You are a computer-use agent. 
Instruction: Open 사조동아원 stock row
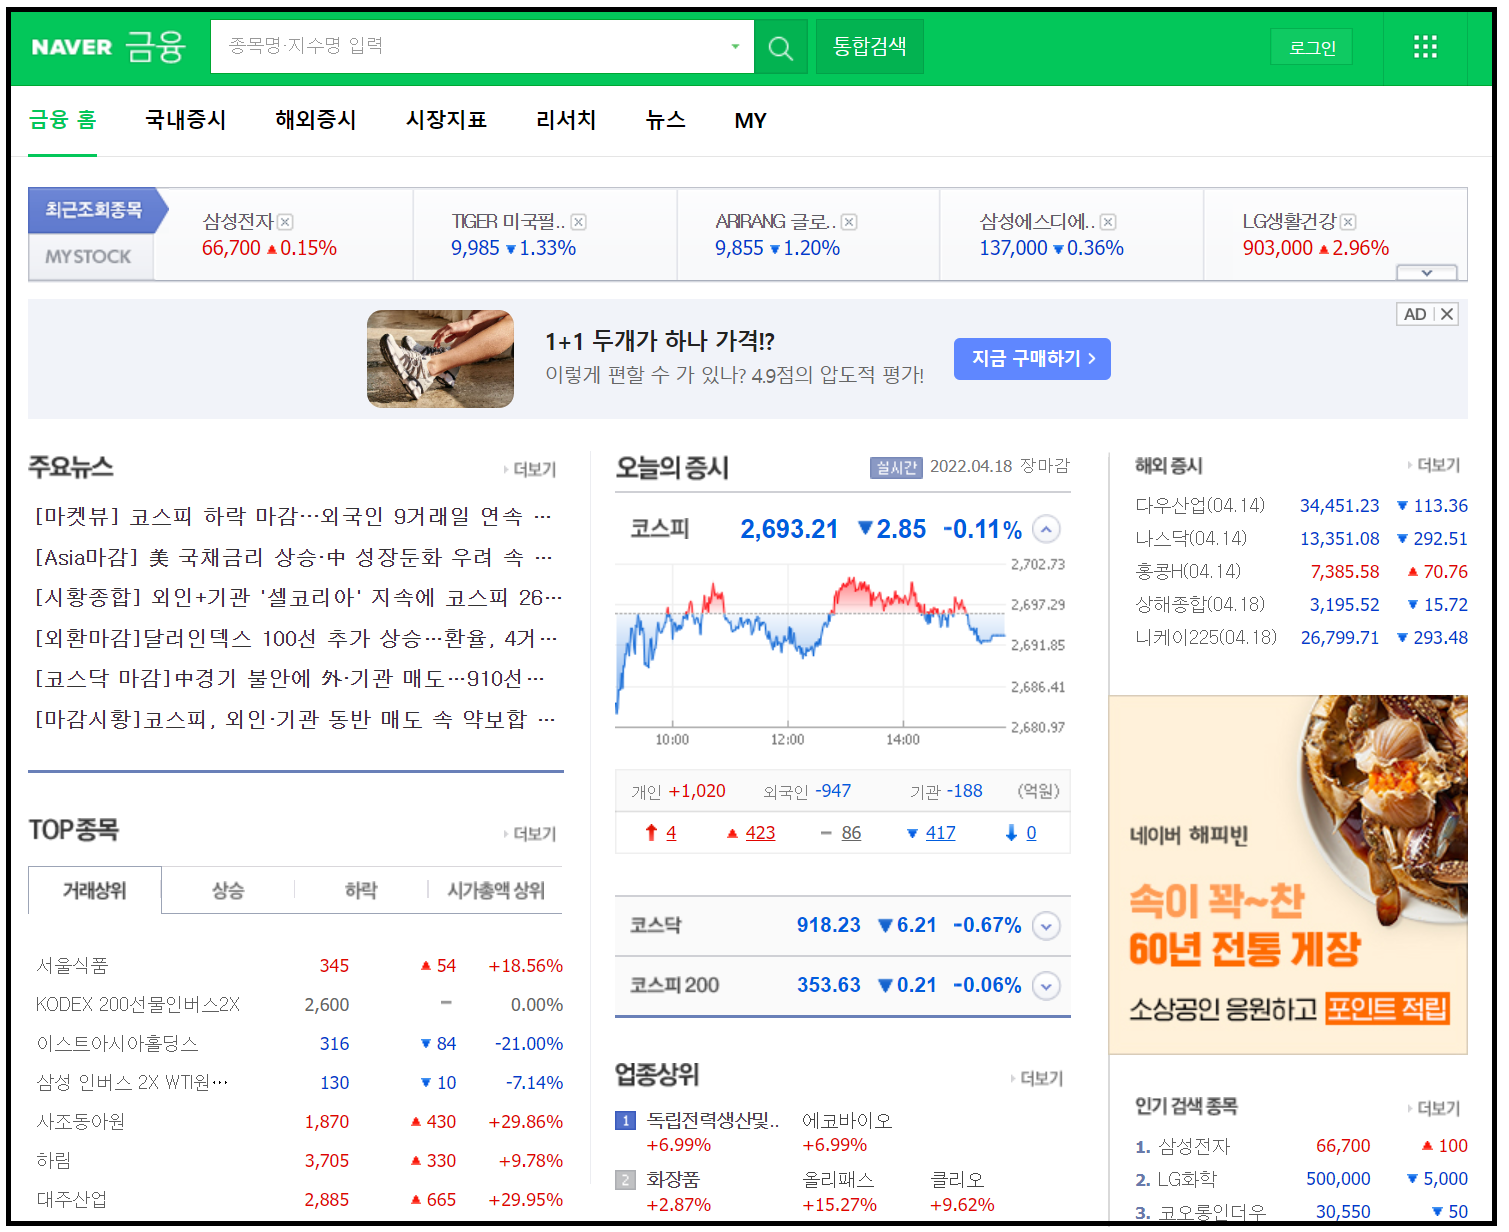(81, 1122)
